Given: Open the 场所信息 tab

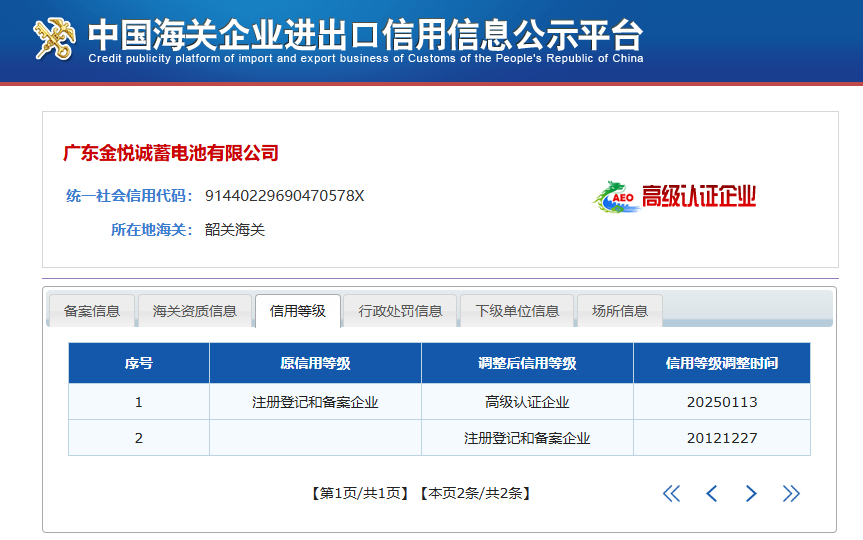Looking at the screenshot, I should point(620,311).
